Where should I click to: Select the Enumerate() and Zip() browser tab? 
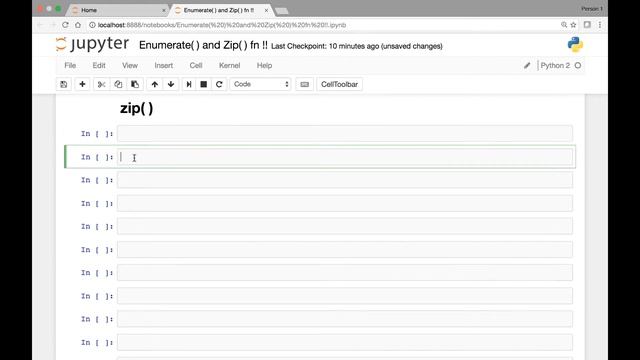(x=222, y=10)
